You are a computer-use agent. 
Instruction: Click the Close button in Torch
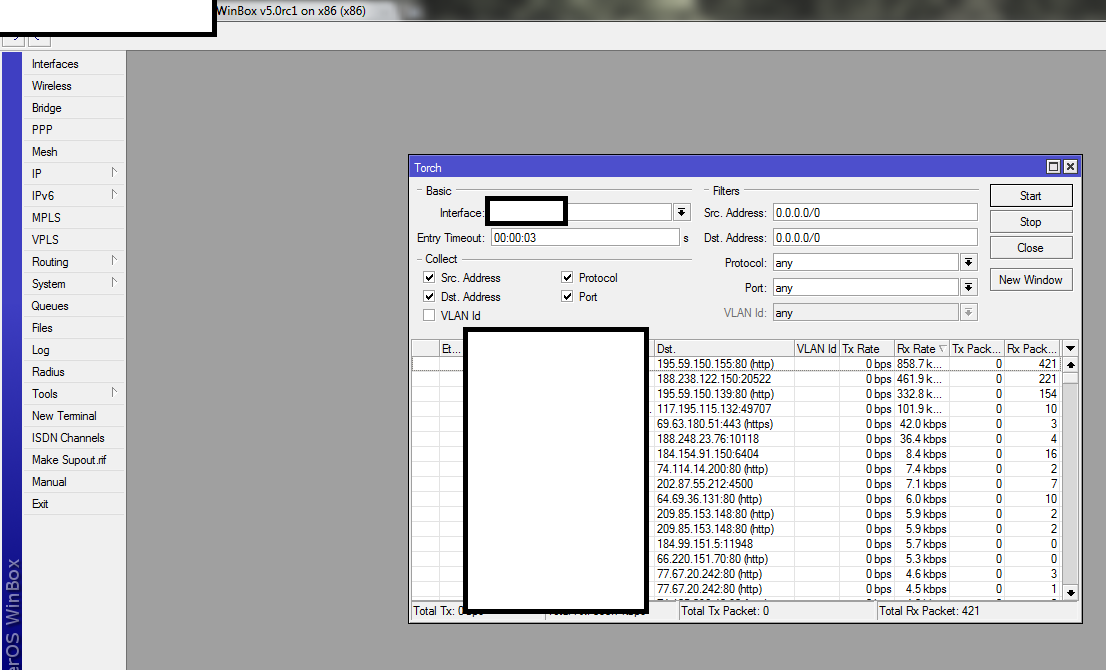coord(1031,248)
